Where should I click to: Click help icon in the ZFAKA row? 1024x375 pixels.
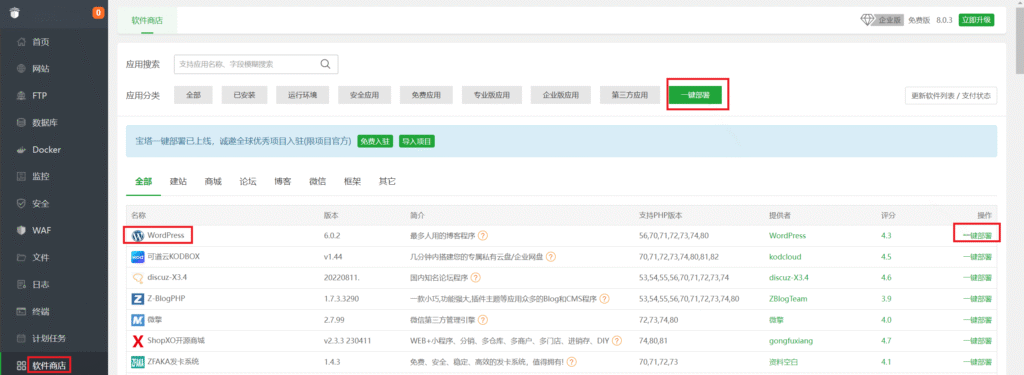[x=571, y=362]
